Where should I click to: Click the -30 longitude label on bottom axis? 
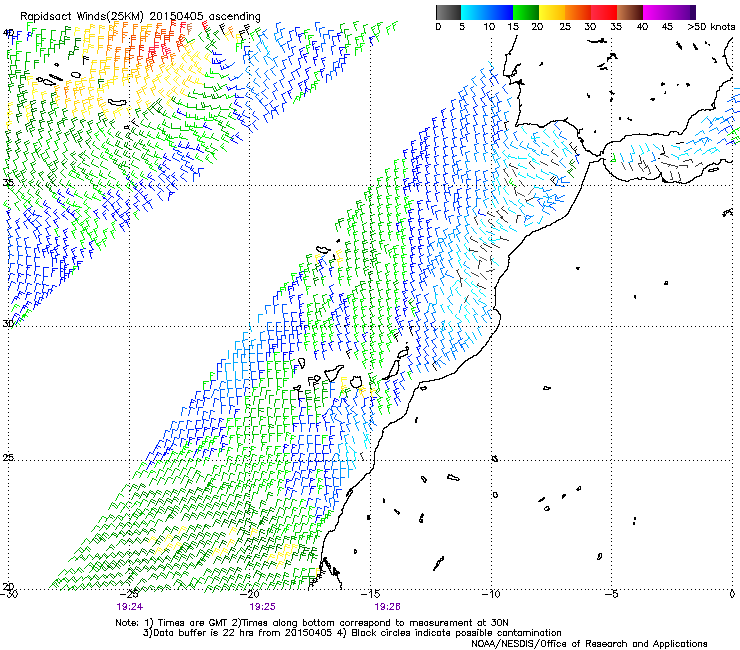pyautogui.click(x=9, y=594)
